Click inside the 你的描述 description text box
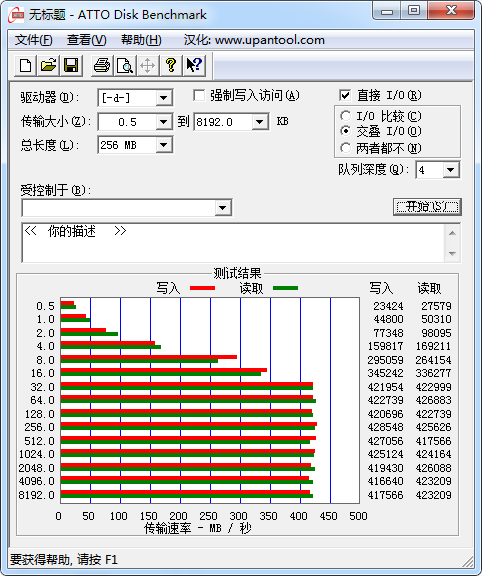The image size is (482, 576). click(x=233, y=242)
